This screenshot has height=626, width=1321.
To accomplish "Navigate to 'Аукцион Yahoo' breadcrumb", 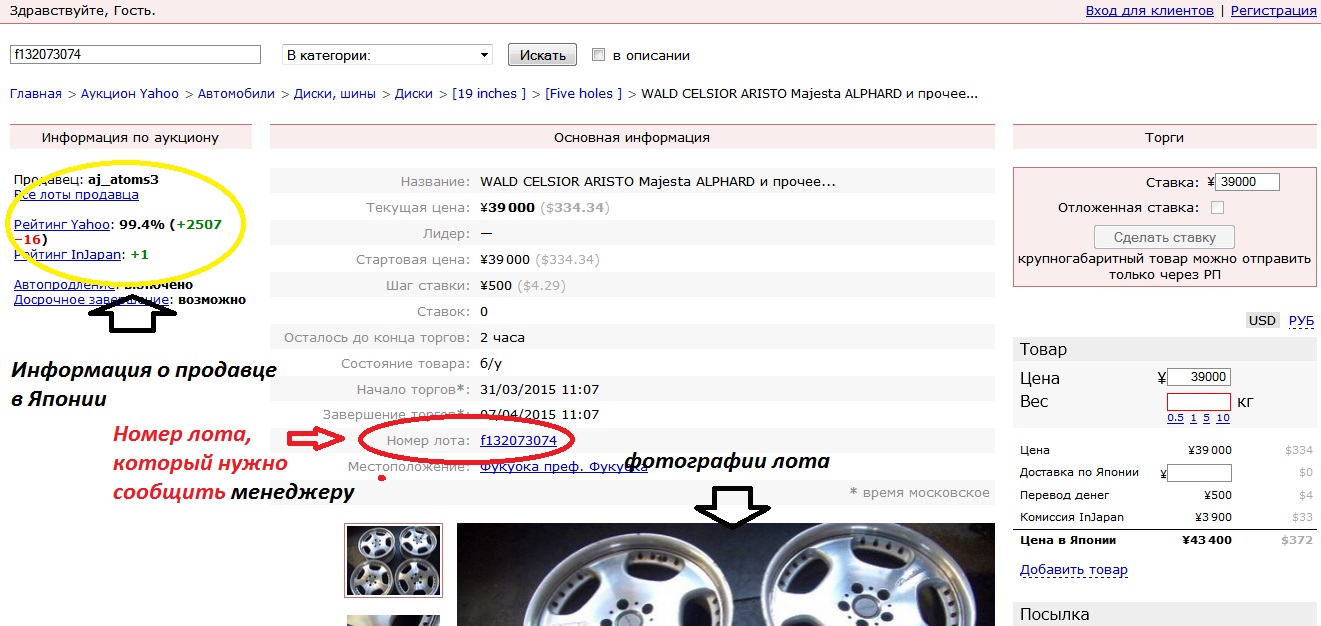I will 130,94.
